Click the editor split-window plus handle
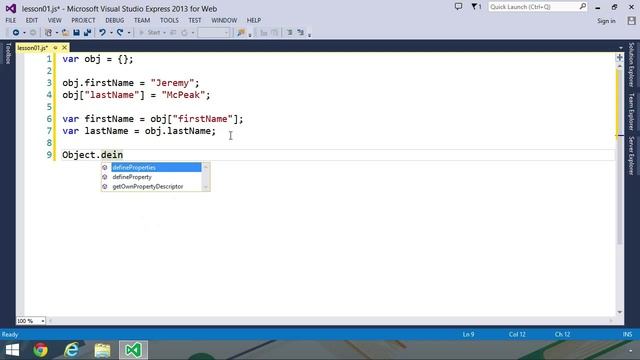 click(x=620, y=57)
